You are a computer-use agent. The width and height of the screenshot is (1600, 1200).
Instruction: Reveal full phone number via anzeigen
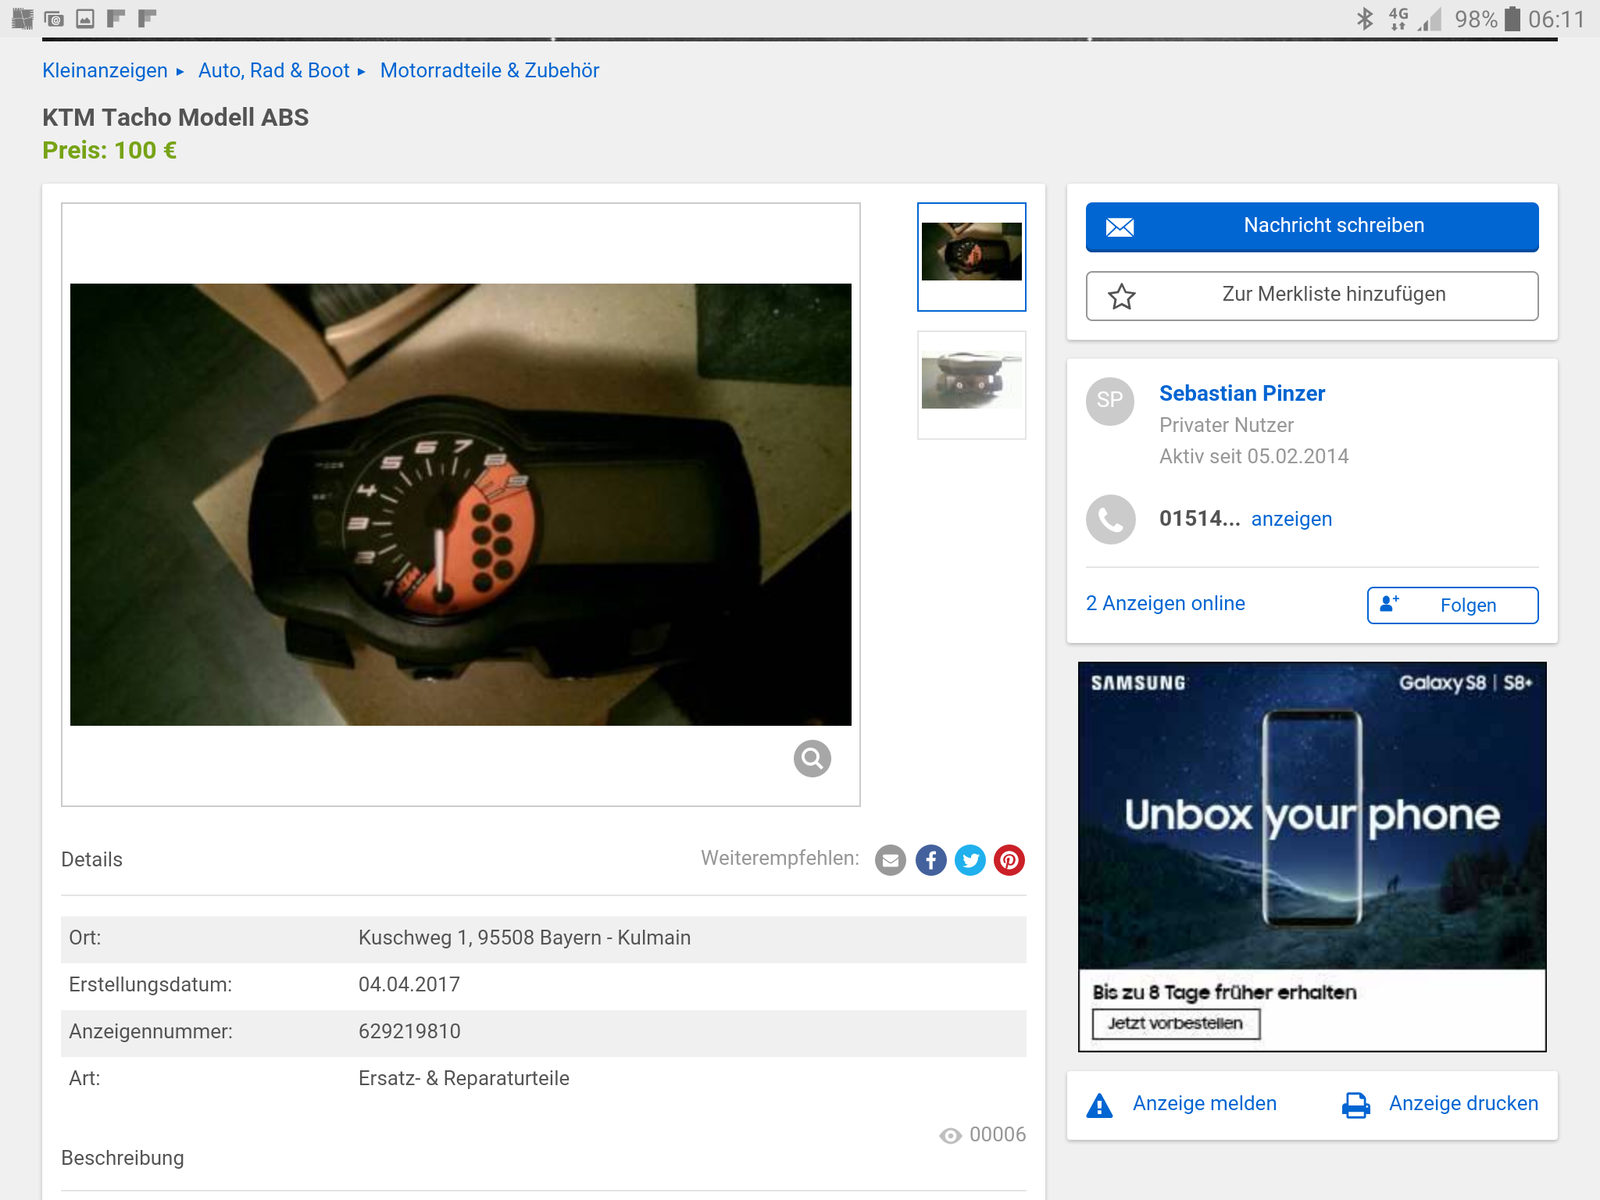[x=1291, y=519]
